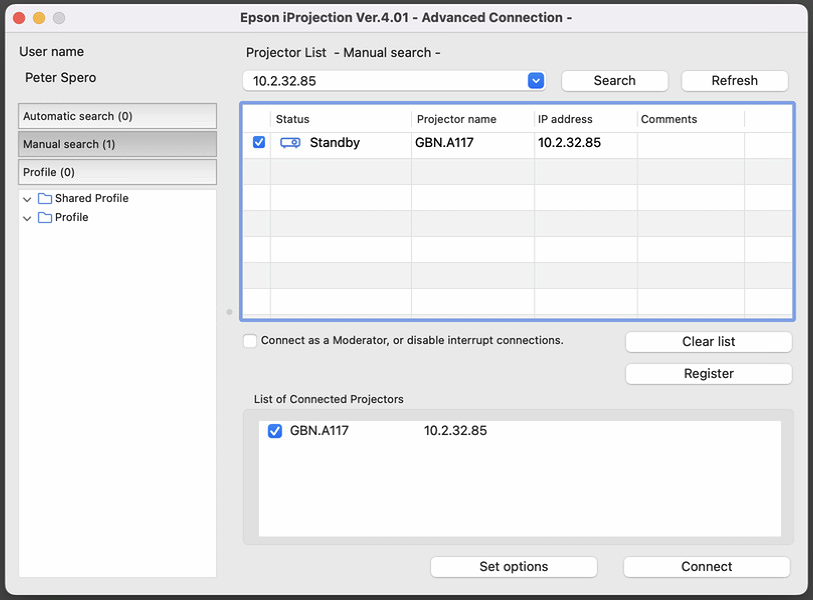The image size is (813, 600).
Task: Click the Comments column header
Action: tap(691, 119)
